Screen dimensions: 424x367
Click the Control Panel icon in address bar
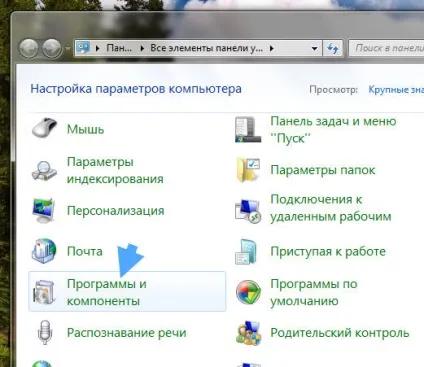point(83,48)
